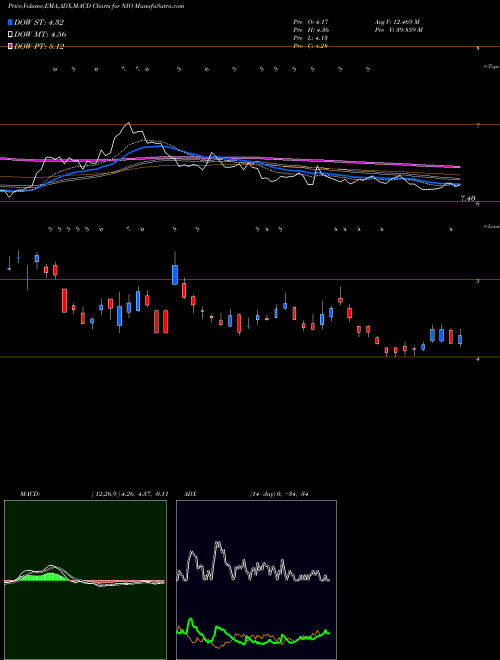Click the magenta DOW PT legend swatch
This screenshot has height=660, width=500.
point(10,46)
